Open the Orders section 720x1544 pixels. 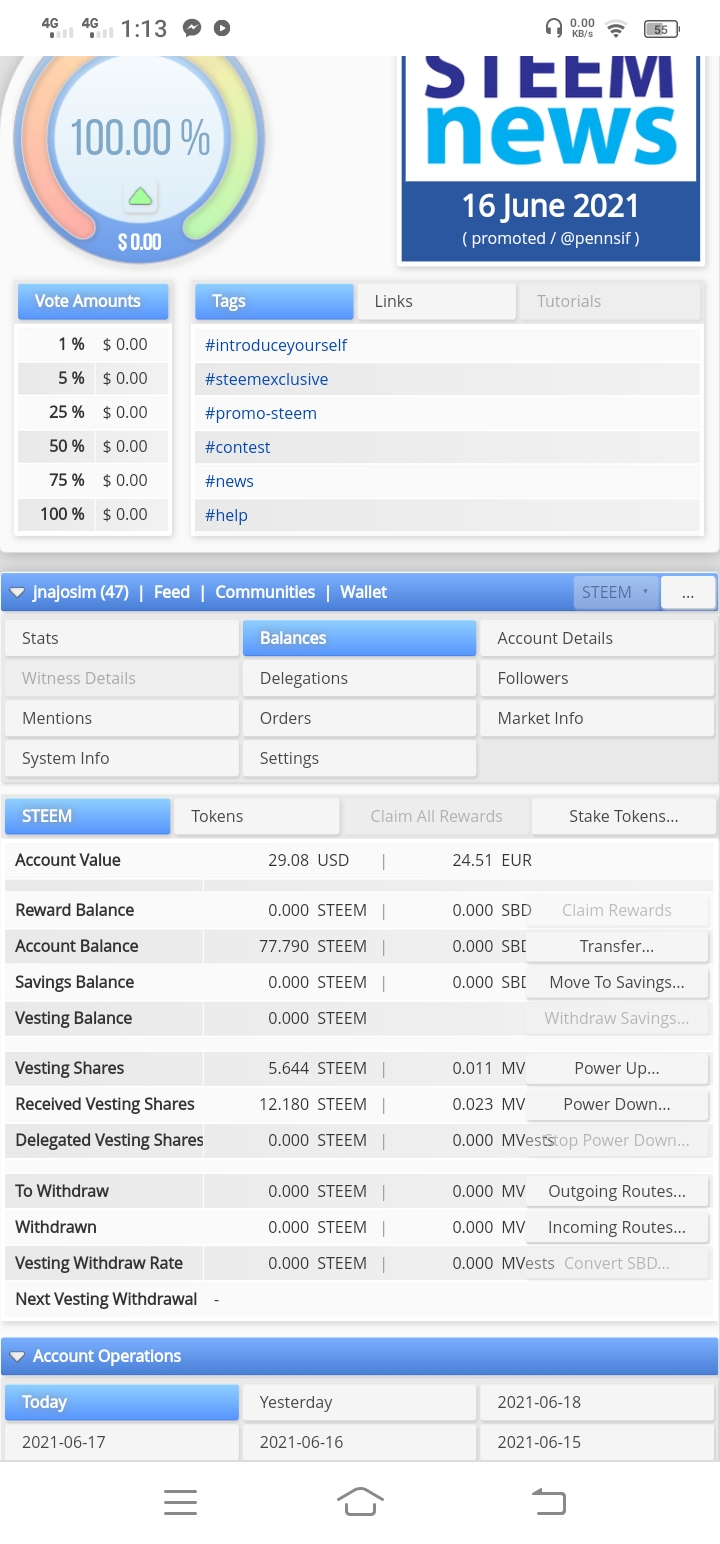[359, 718]
